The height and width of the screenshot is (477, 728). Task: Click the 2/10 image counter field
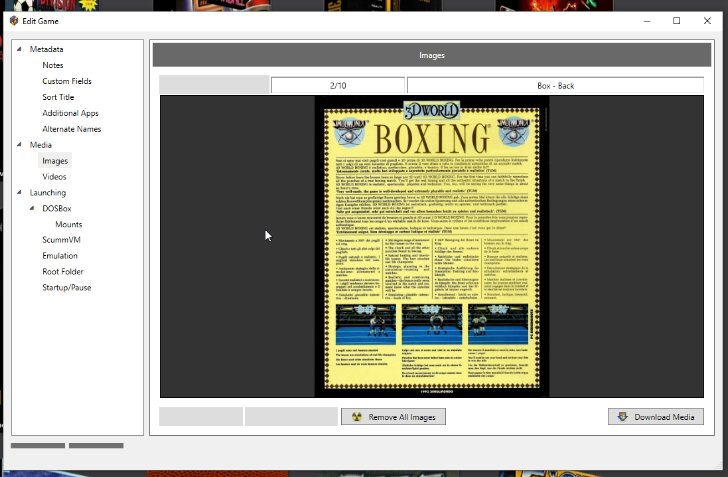338,85
